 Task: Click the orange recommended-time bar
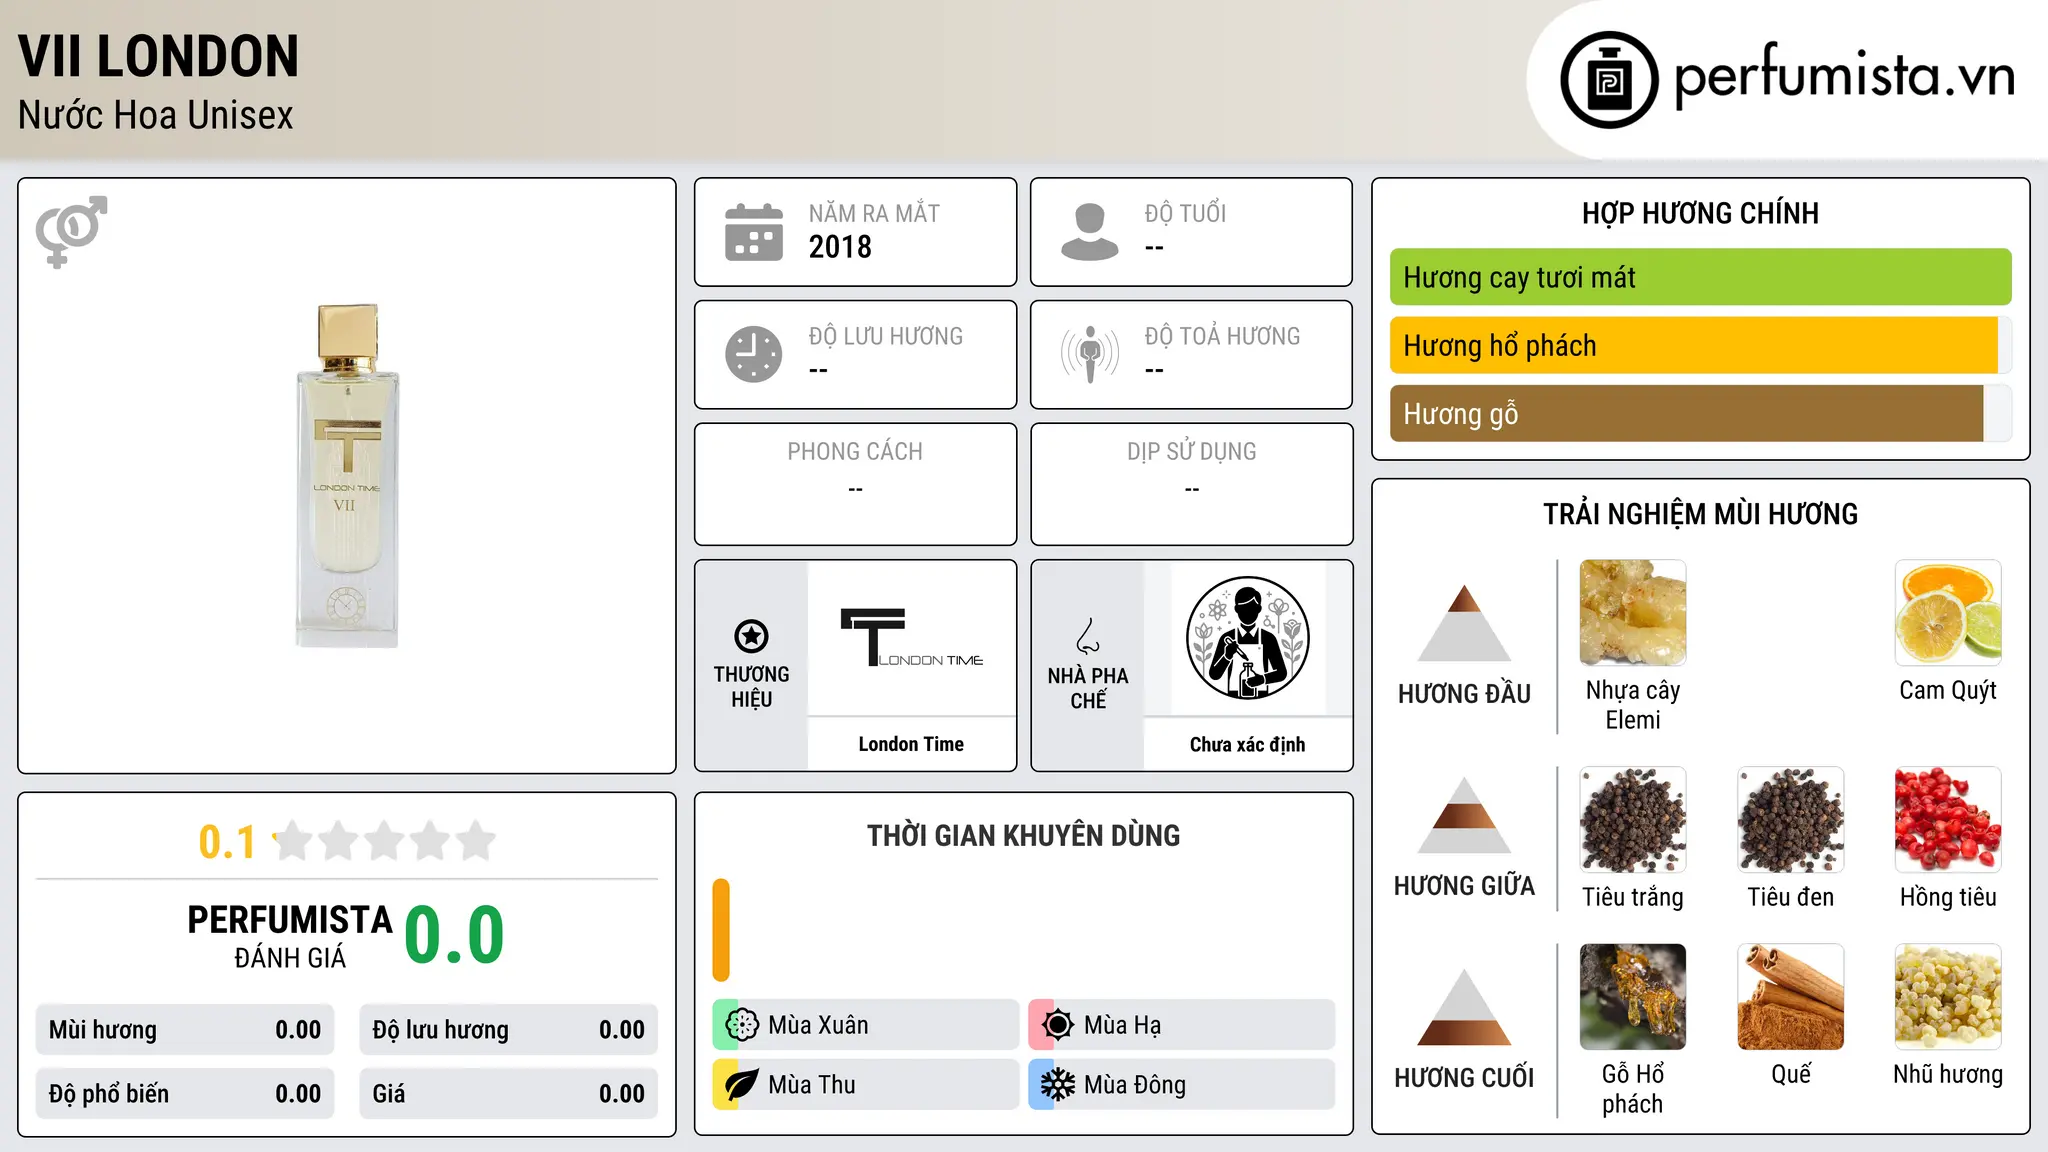(721, 930)
